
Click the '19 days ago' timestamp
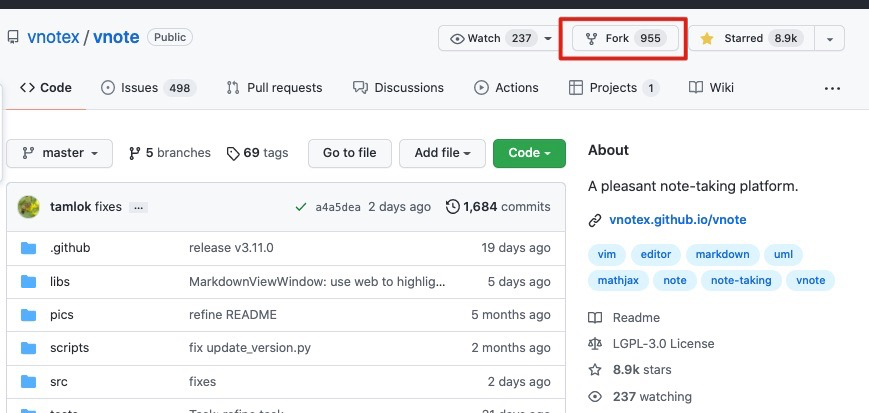516,248
